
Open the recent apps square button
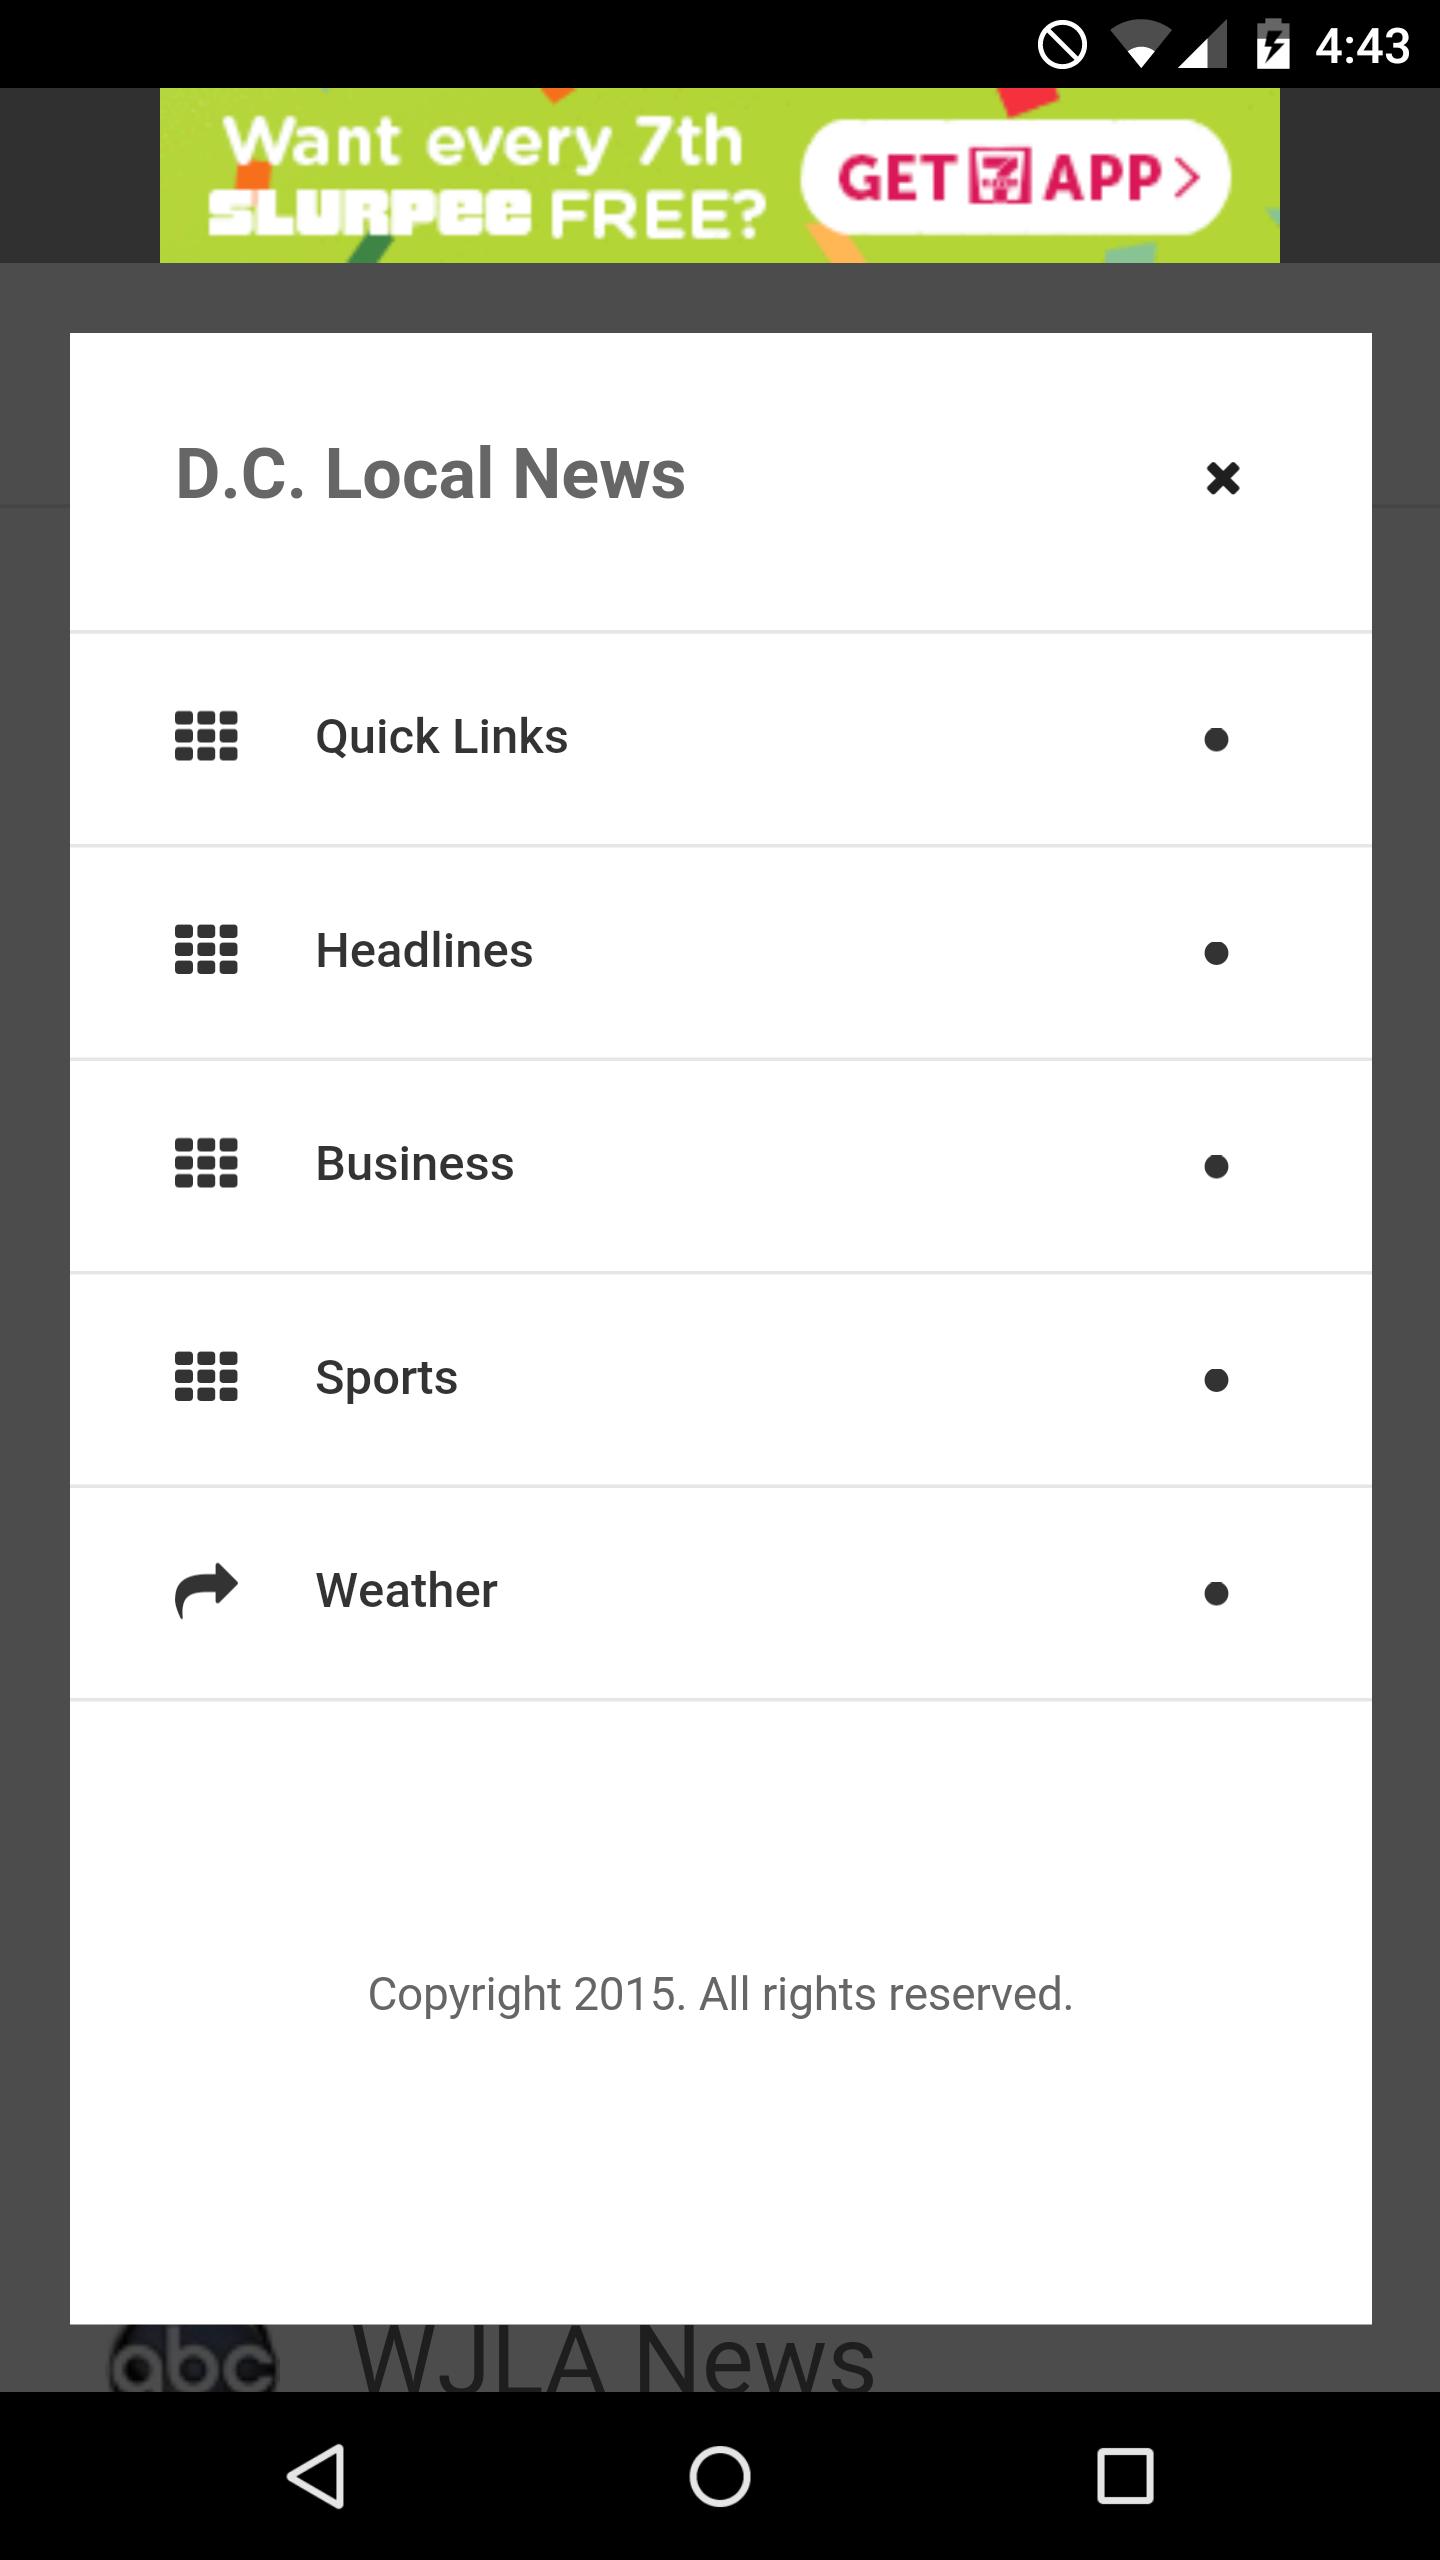[x=1125, y=2476]
